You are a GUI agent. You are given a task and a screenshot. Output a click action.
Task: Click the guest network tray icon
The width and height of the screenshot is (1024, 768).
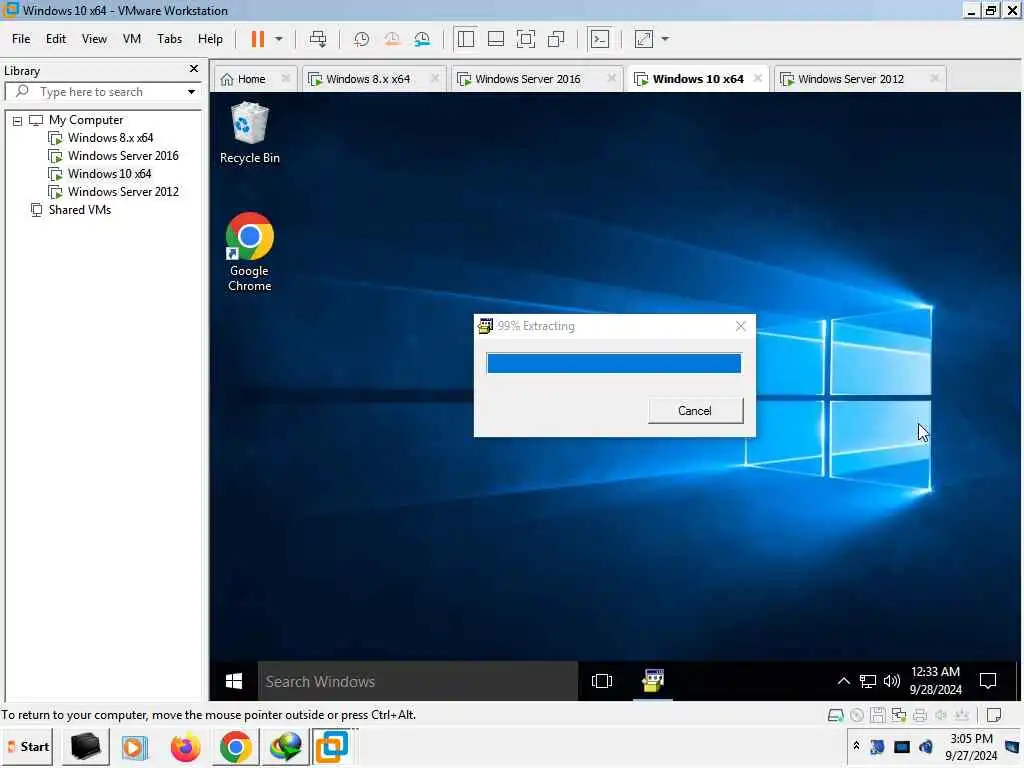868,681
